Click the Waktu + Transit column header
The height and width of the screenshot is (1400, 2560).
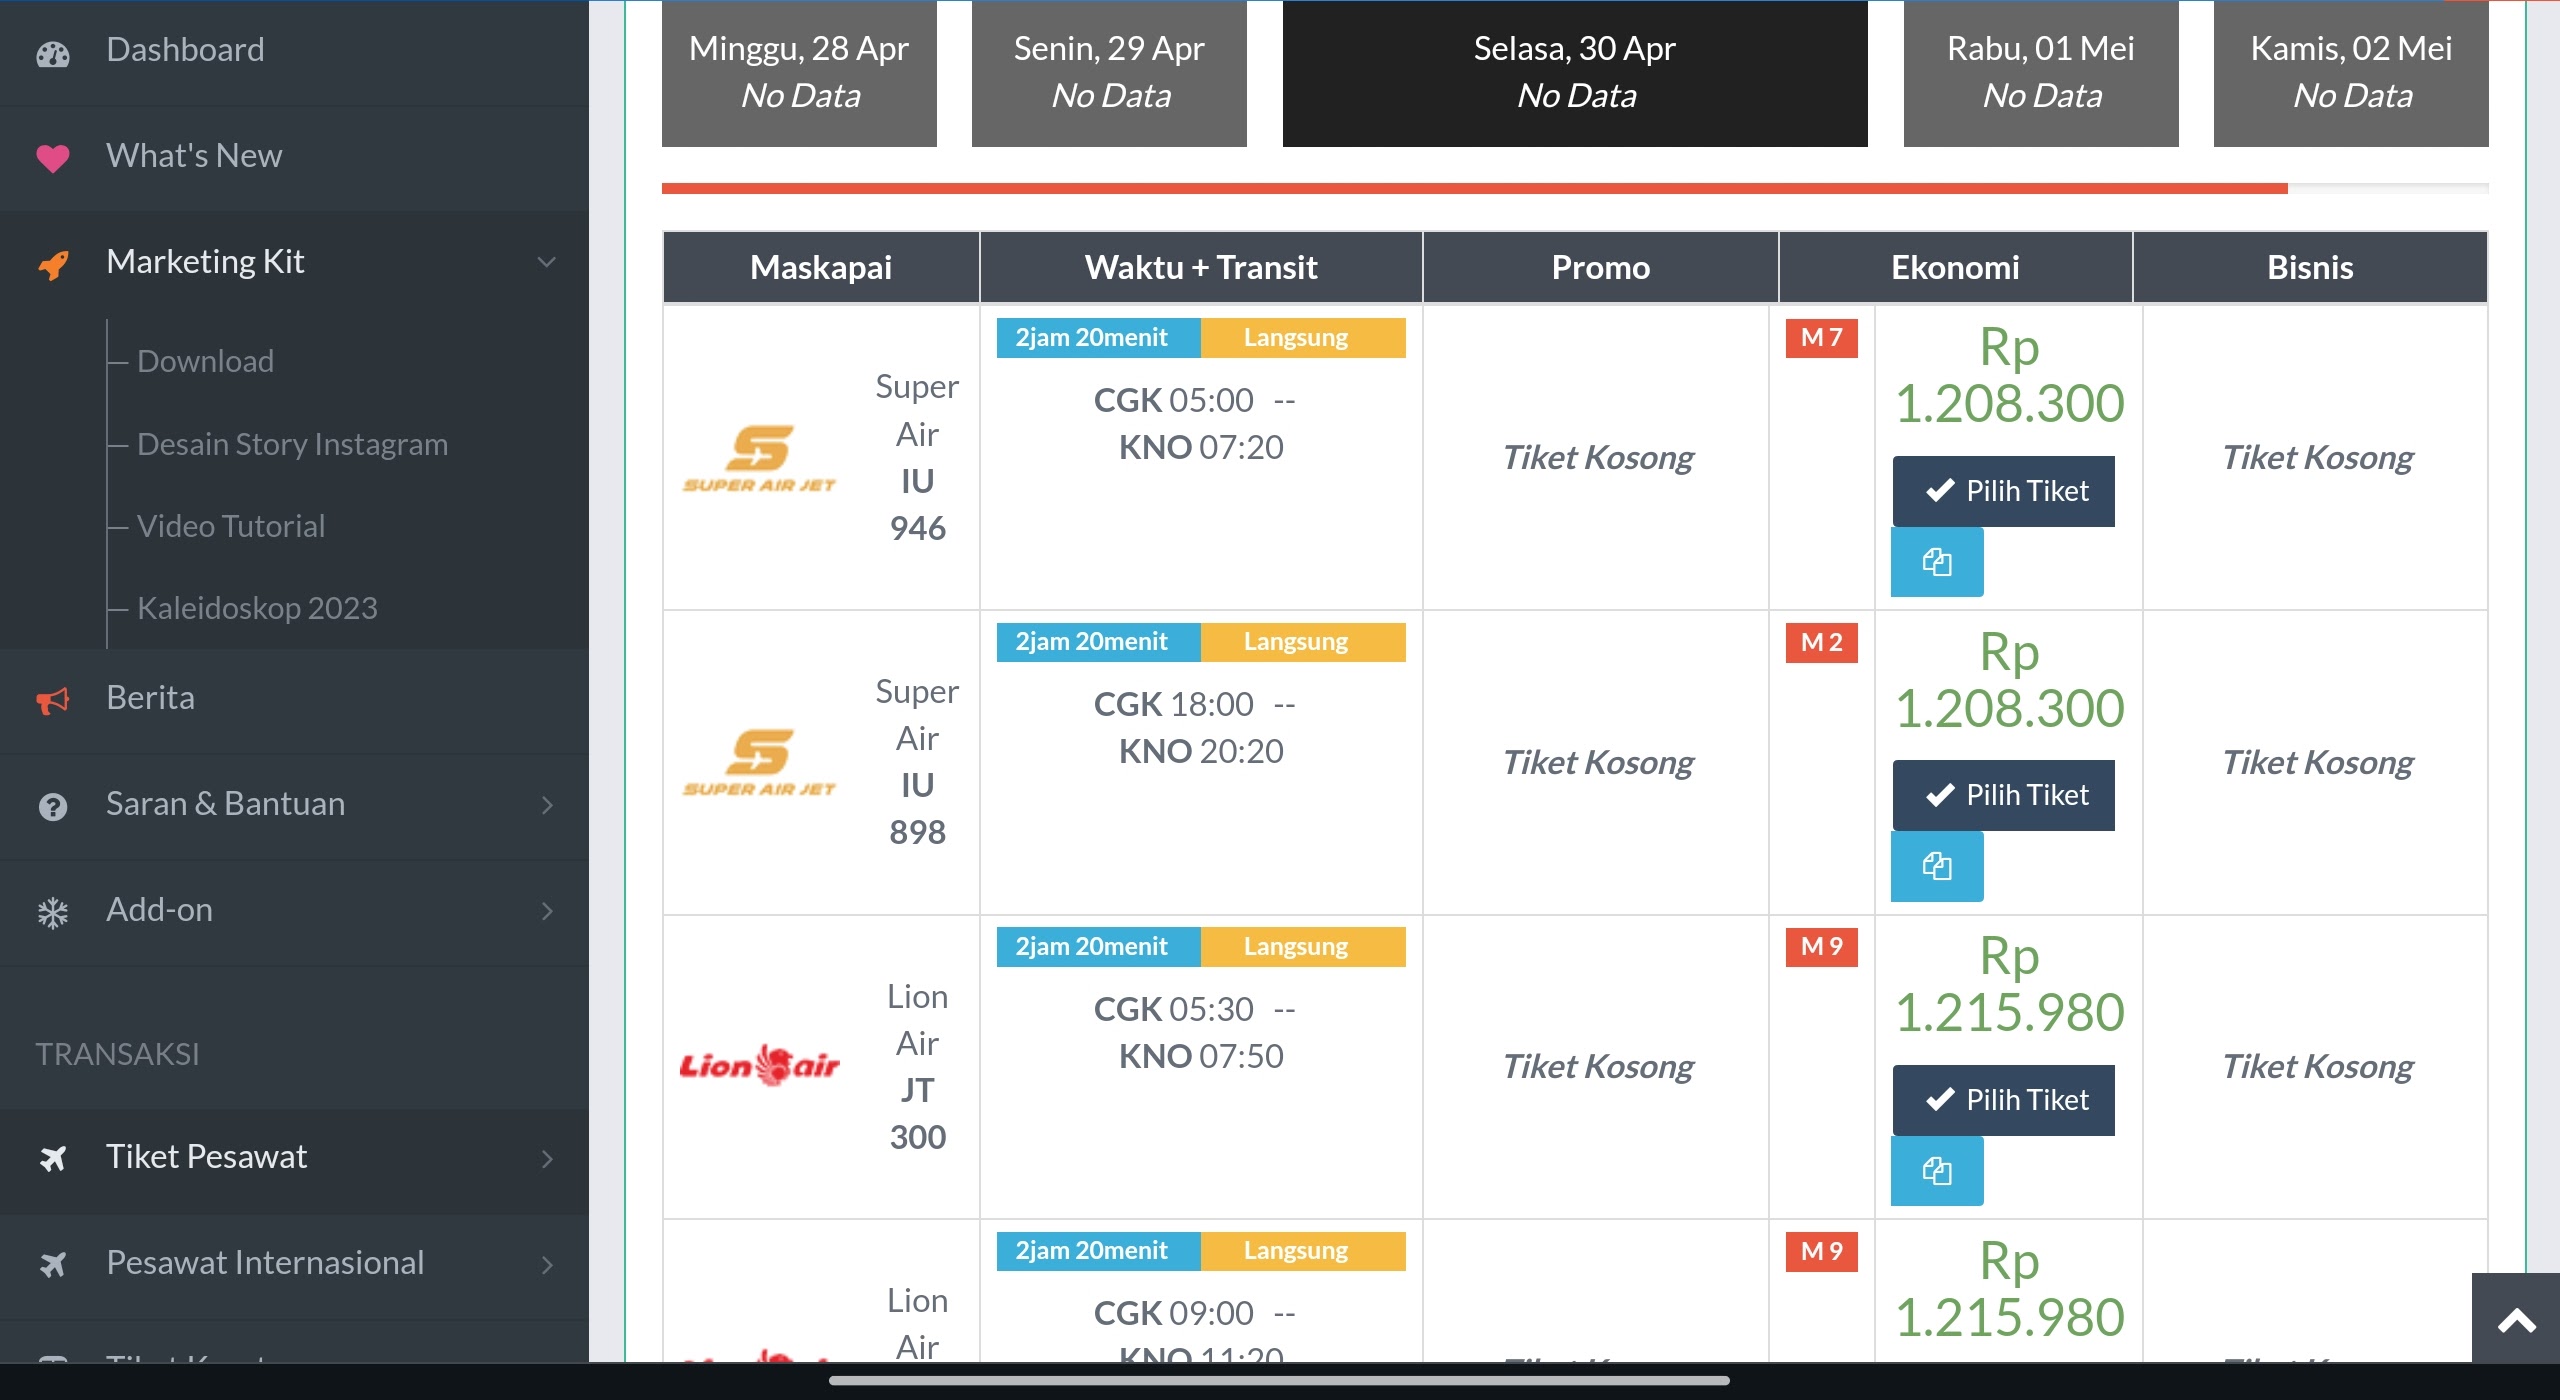[1201, 267]
